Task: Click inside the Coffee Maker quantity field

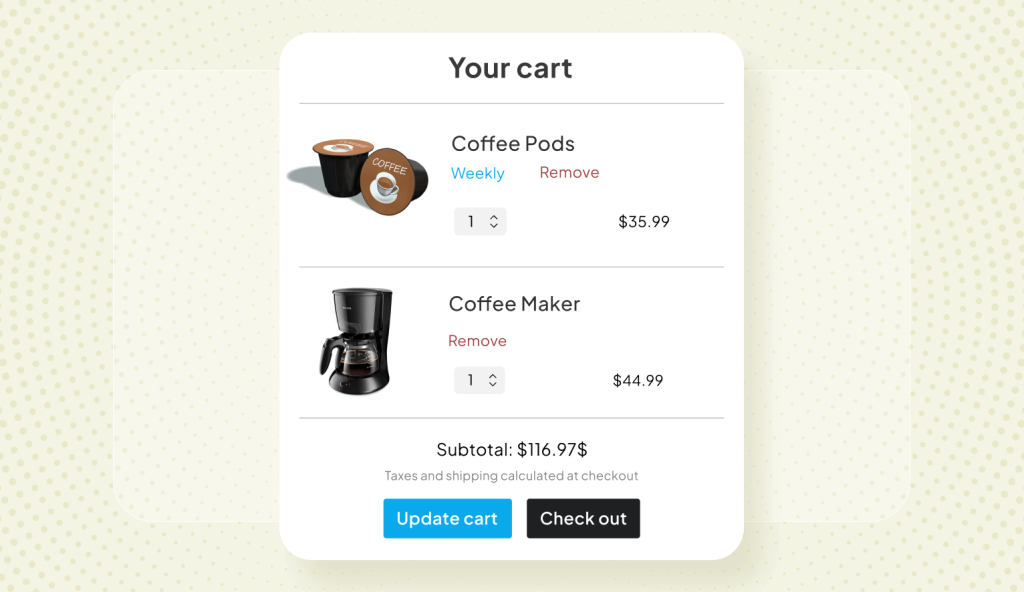Action: [x=472, y=380]
